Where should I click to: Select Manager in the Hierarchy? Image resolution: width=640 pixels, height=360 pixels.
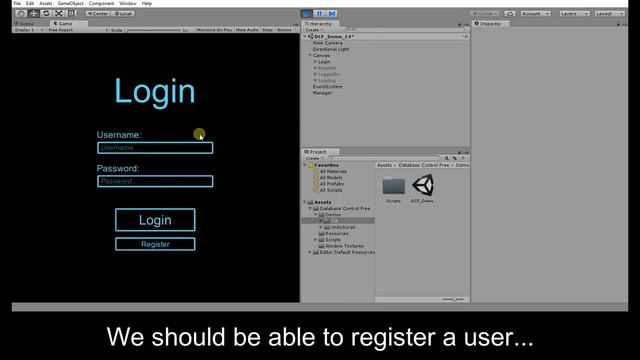coord(322,93)
